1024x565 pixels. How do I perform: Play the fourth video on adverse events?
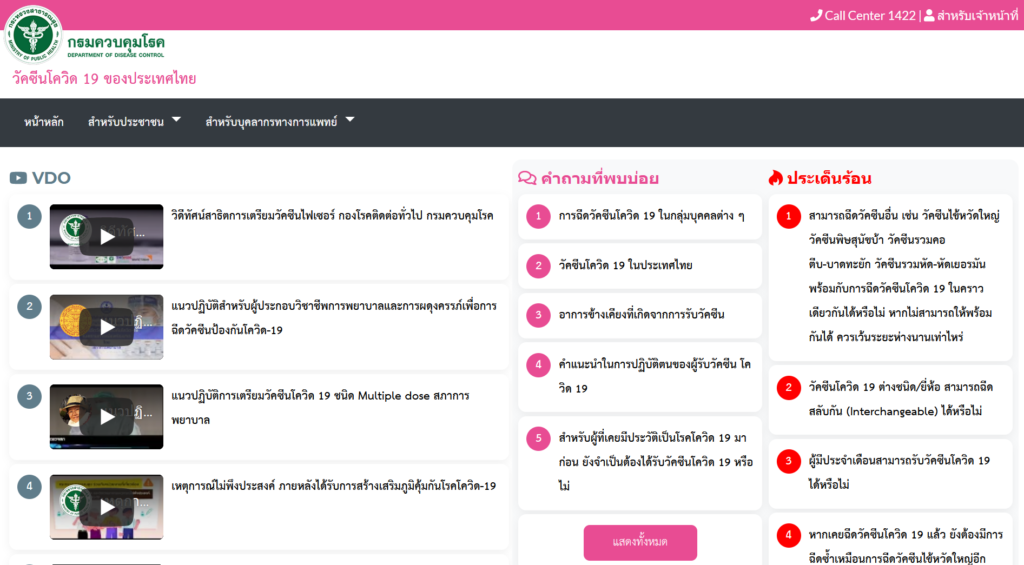[x=106, y=506]
